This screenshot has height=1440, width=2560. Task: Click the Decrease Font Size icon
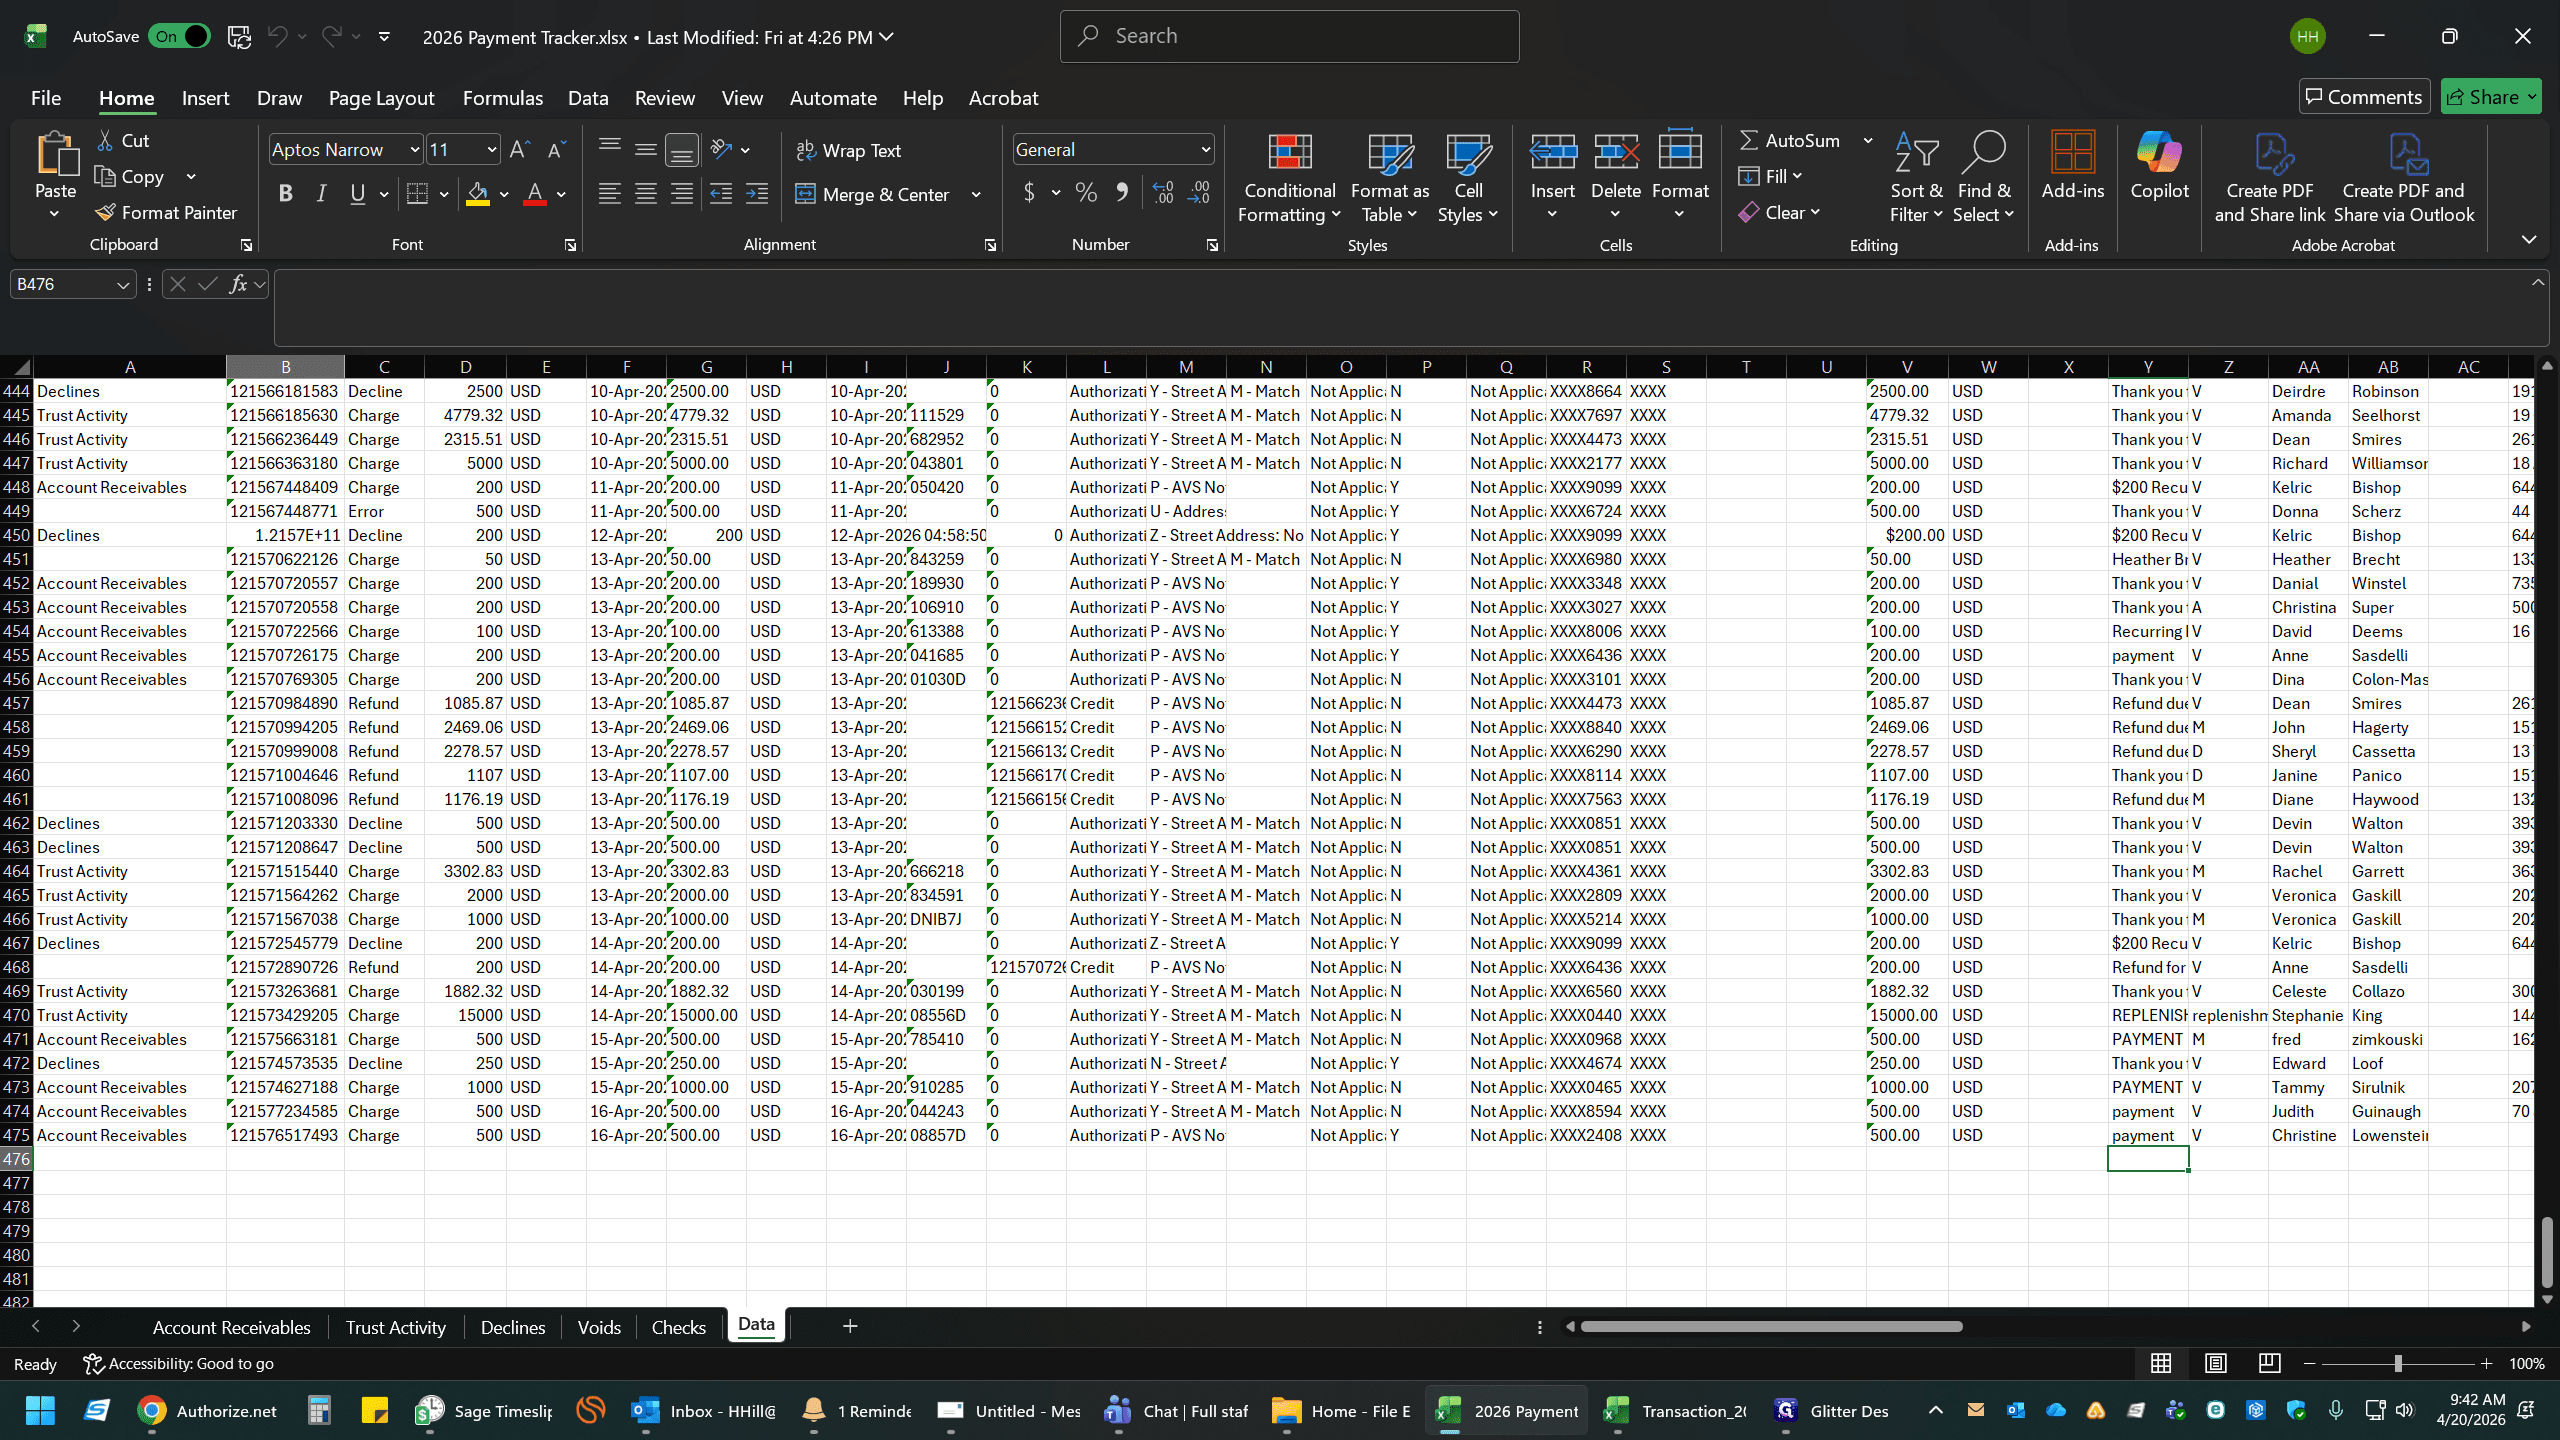(x=557, y=150)
